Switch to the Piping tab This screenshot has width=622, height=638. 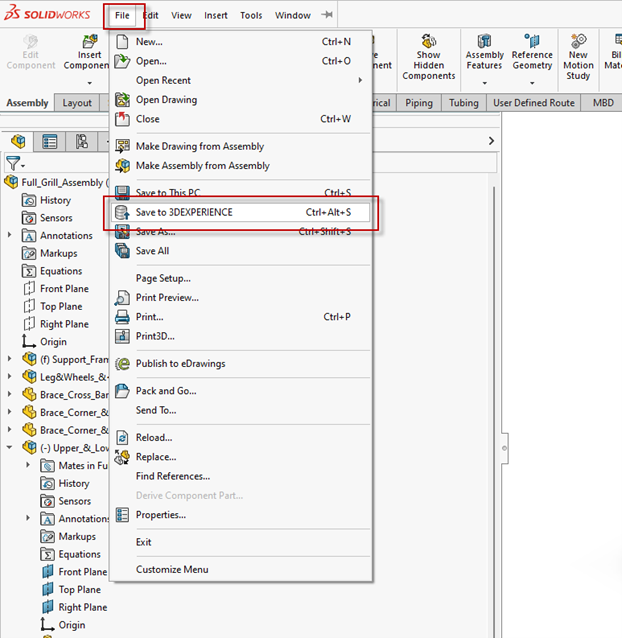(x=419, y=103)
